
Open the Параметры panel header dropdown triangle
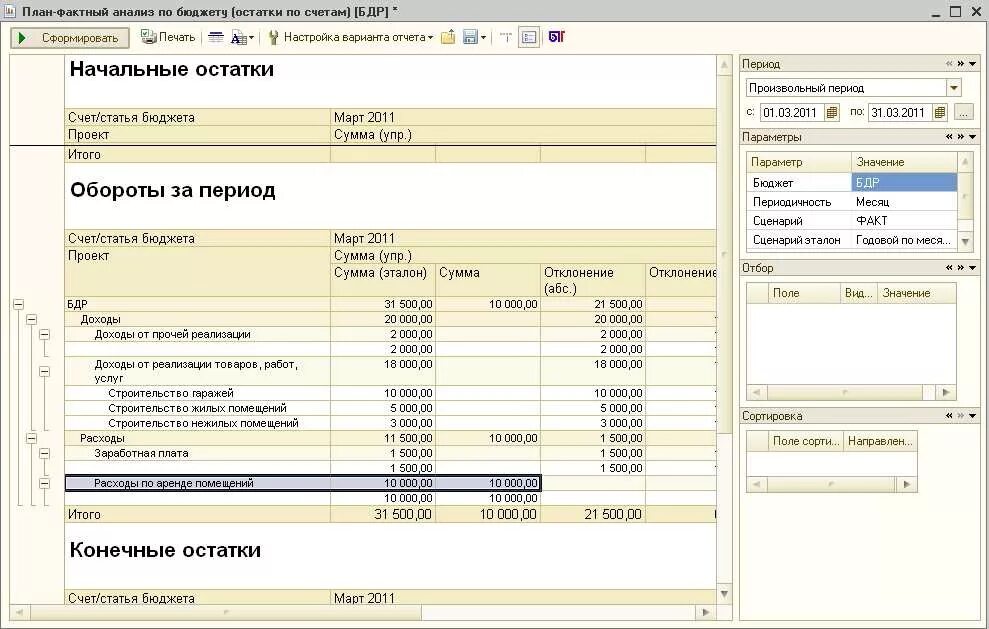[x=973, y=137]
